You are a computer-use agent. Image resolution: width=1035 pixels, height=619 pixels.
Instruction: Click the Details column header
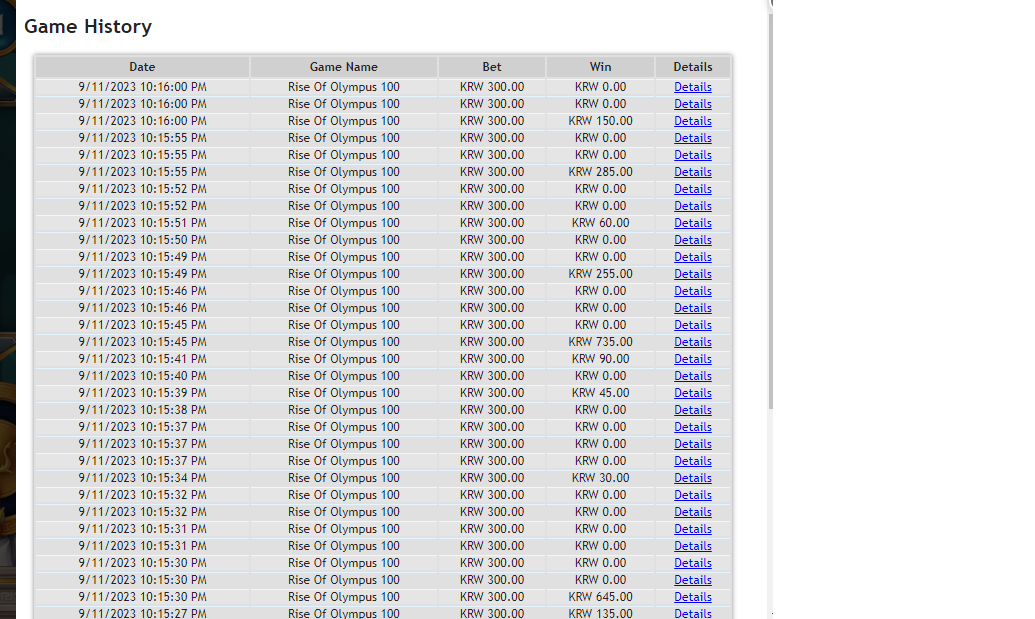pyautogui.click(x=692, y=67)
